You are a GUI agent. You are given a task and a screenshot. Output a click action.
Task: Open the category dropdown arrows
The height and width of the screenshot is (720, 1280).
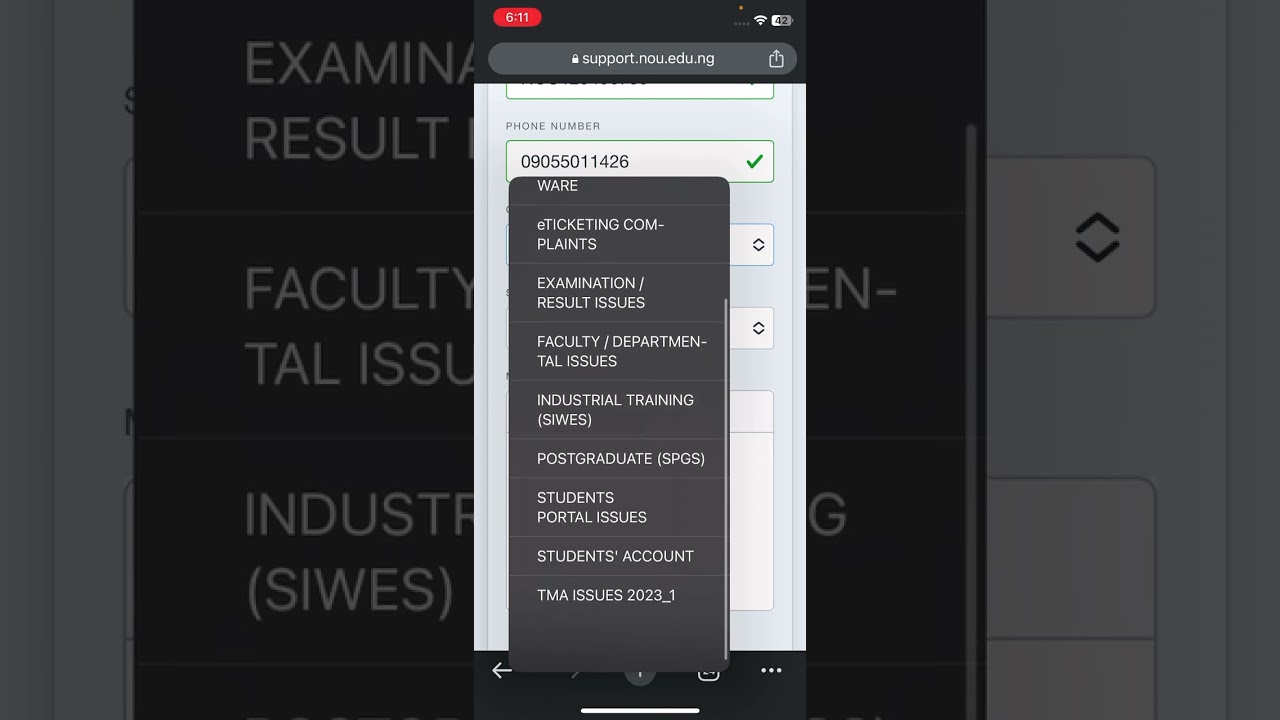click(x=758, y=245)
